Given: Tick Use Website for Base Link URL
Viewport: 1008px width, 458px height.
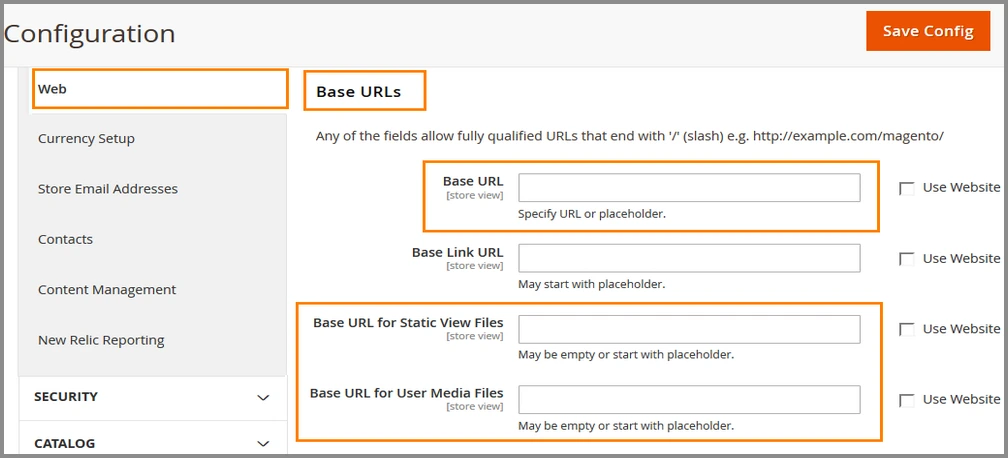Looking at the screenshot, I should pos(907,259).
